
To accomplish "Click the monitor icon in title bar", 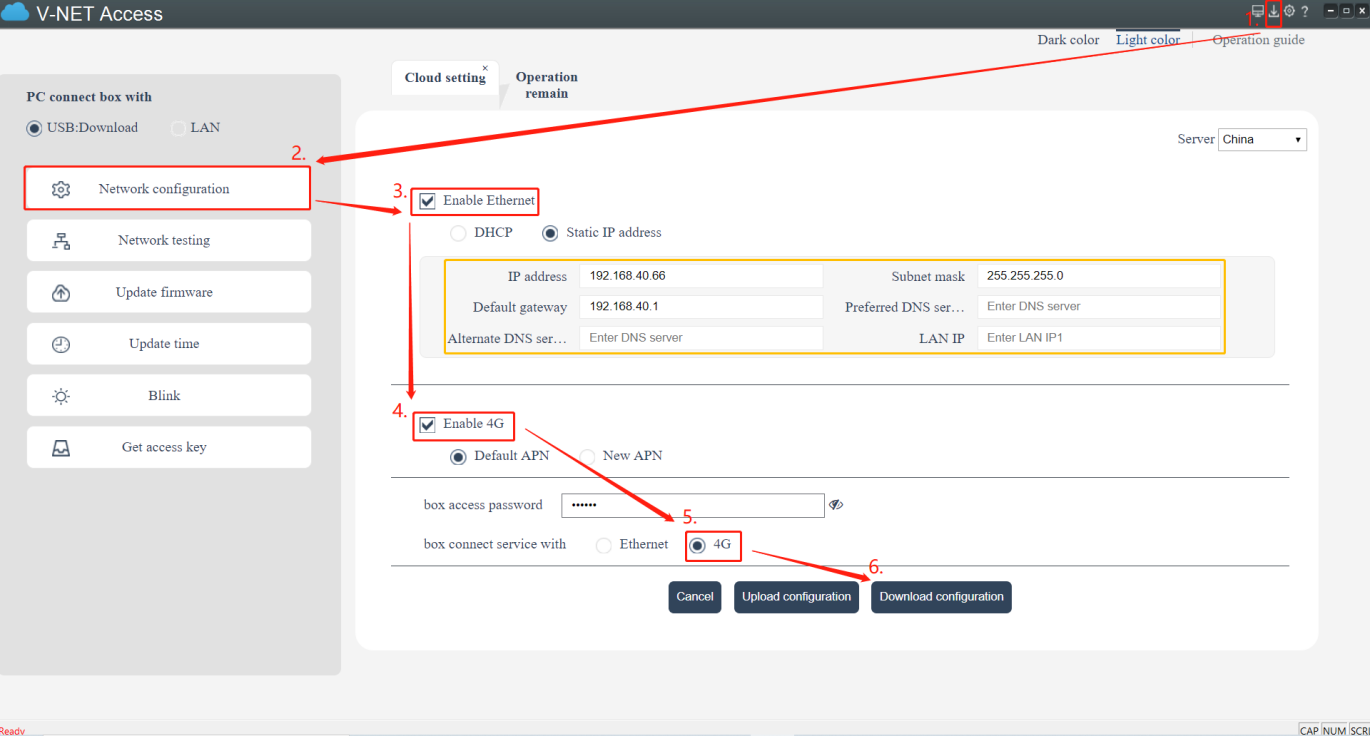I will tap(1257, 12).
